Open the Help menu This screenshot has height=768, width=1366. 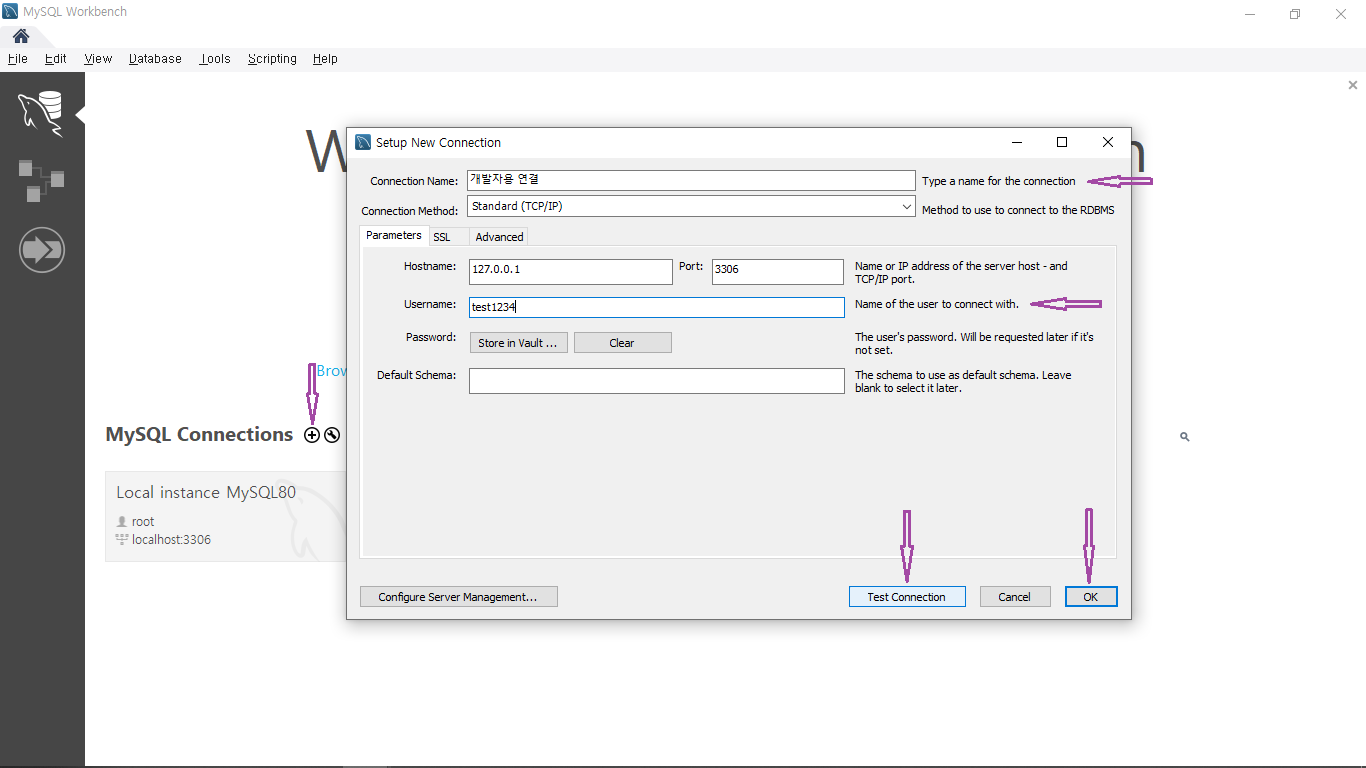[x=325, y=59]
